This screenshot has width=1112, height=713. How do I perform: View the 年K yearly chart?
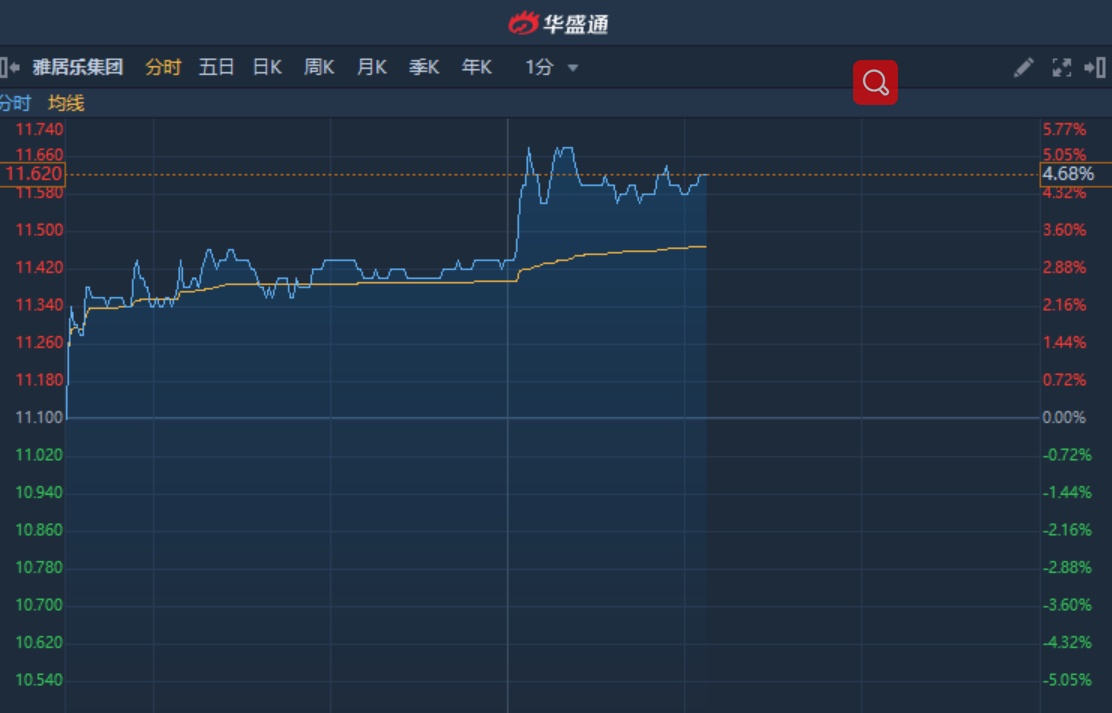[476, 67]
